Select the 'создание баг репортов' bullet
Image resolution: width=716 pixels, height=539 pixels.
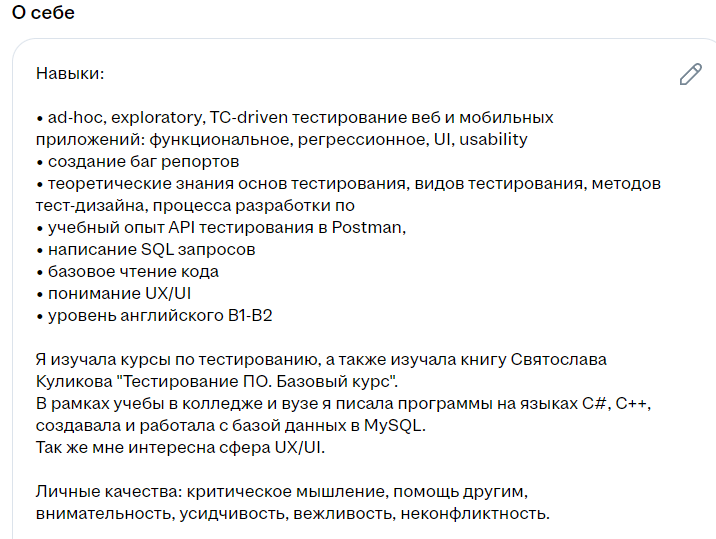(x=137, y=161)
